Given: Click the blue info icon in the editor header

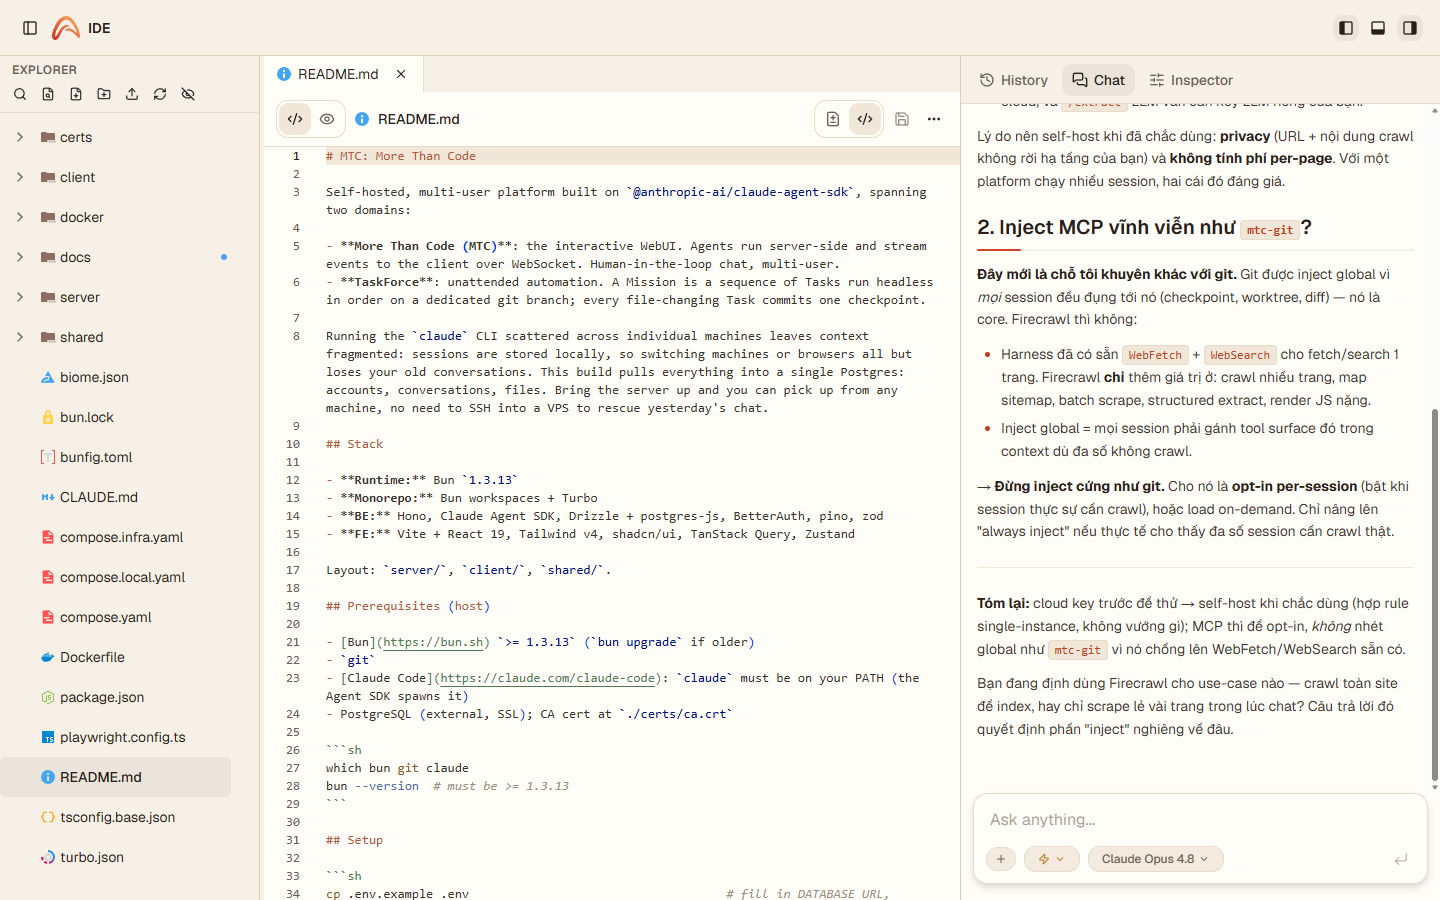Looking at the screenshot, I should [362, 119].
